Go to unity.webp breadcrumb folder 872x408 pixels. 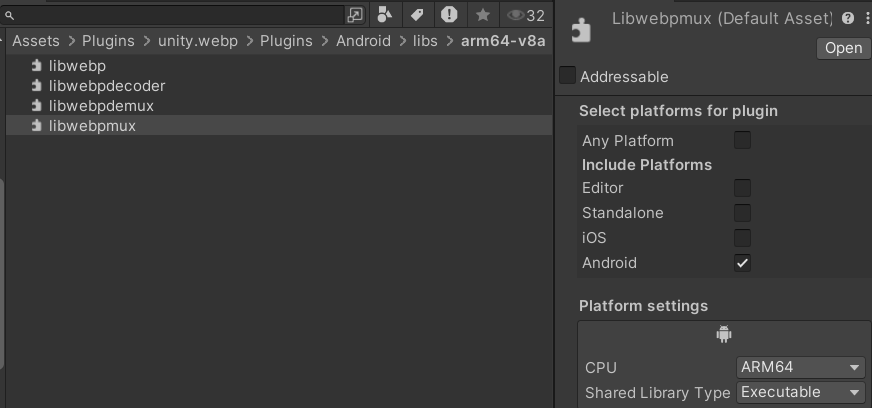point(197,41)
